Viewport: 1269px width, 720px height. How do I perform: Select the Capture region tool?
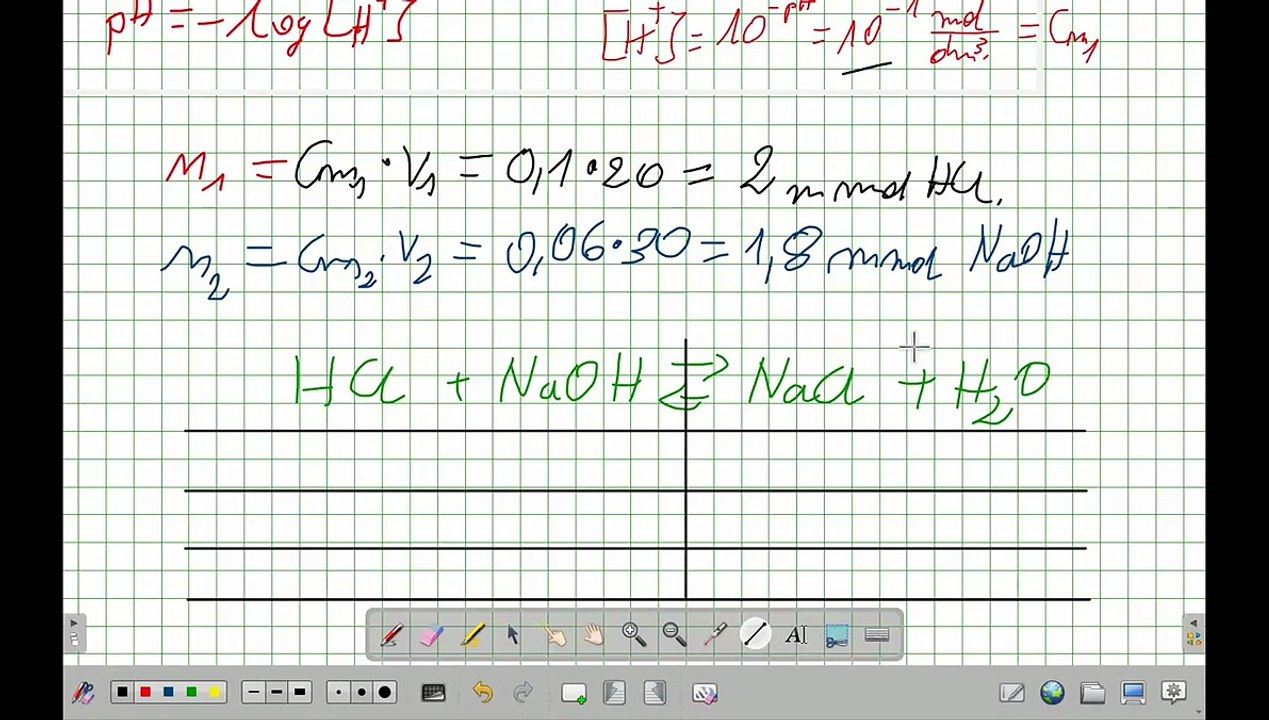837,635
